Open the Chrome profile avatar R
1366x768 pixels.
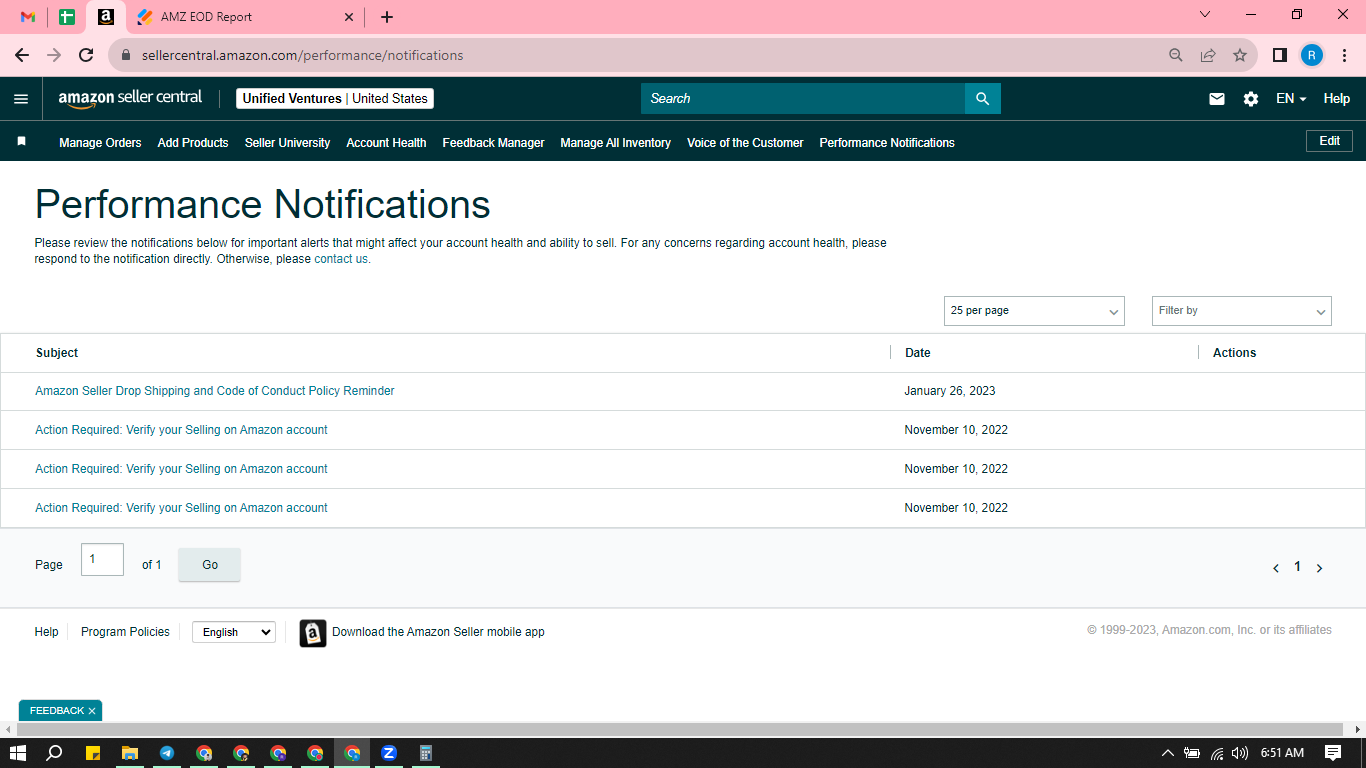coord(1312,55)
